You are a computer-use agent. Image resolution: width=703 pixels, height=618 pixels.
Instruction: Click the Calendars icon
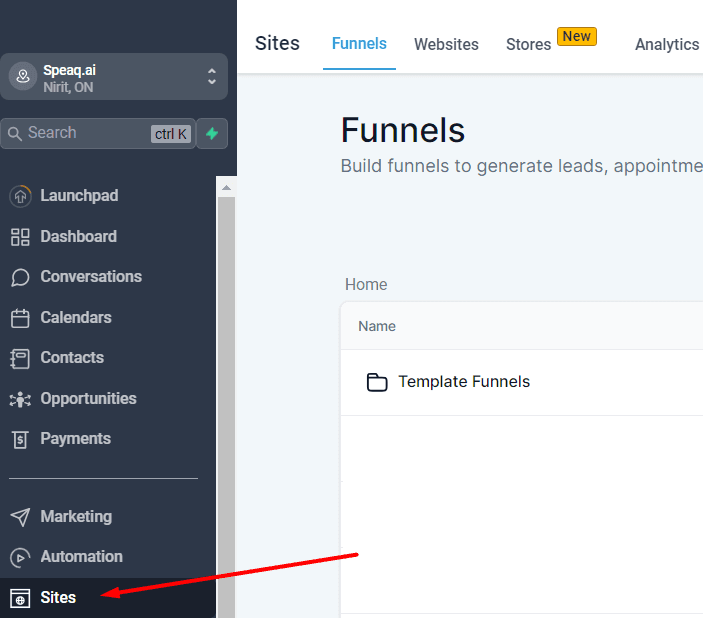20,318
